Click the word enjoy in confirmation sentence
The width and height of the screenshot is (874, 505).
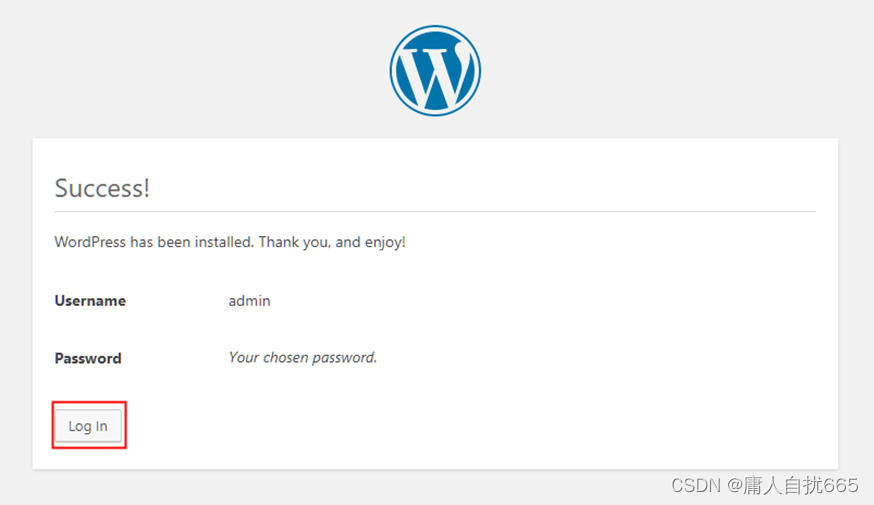point(383,242)
